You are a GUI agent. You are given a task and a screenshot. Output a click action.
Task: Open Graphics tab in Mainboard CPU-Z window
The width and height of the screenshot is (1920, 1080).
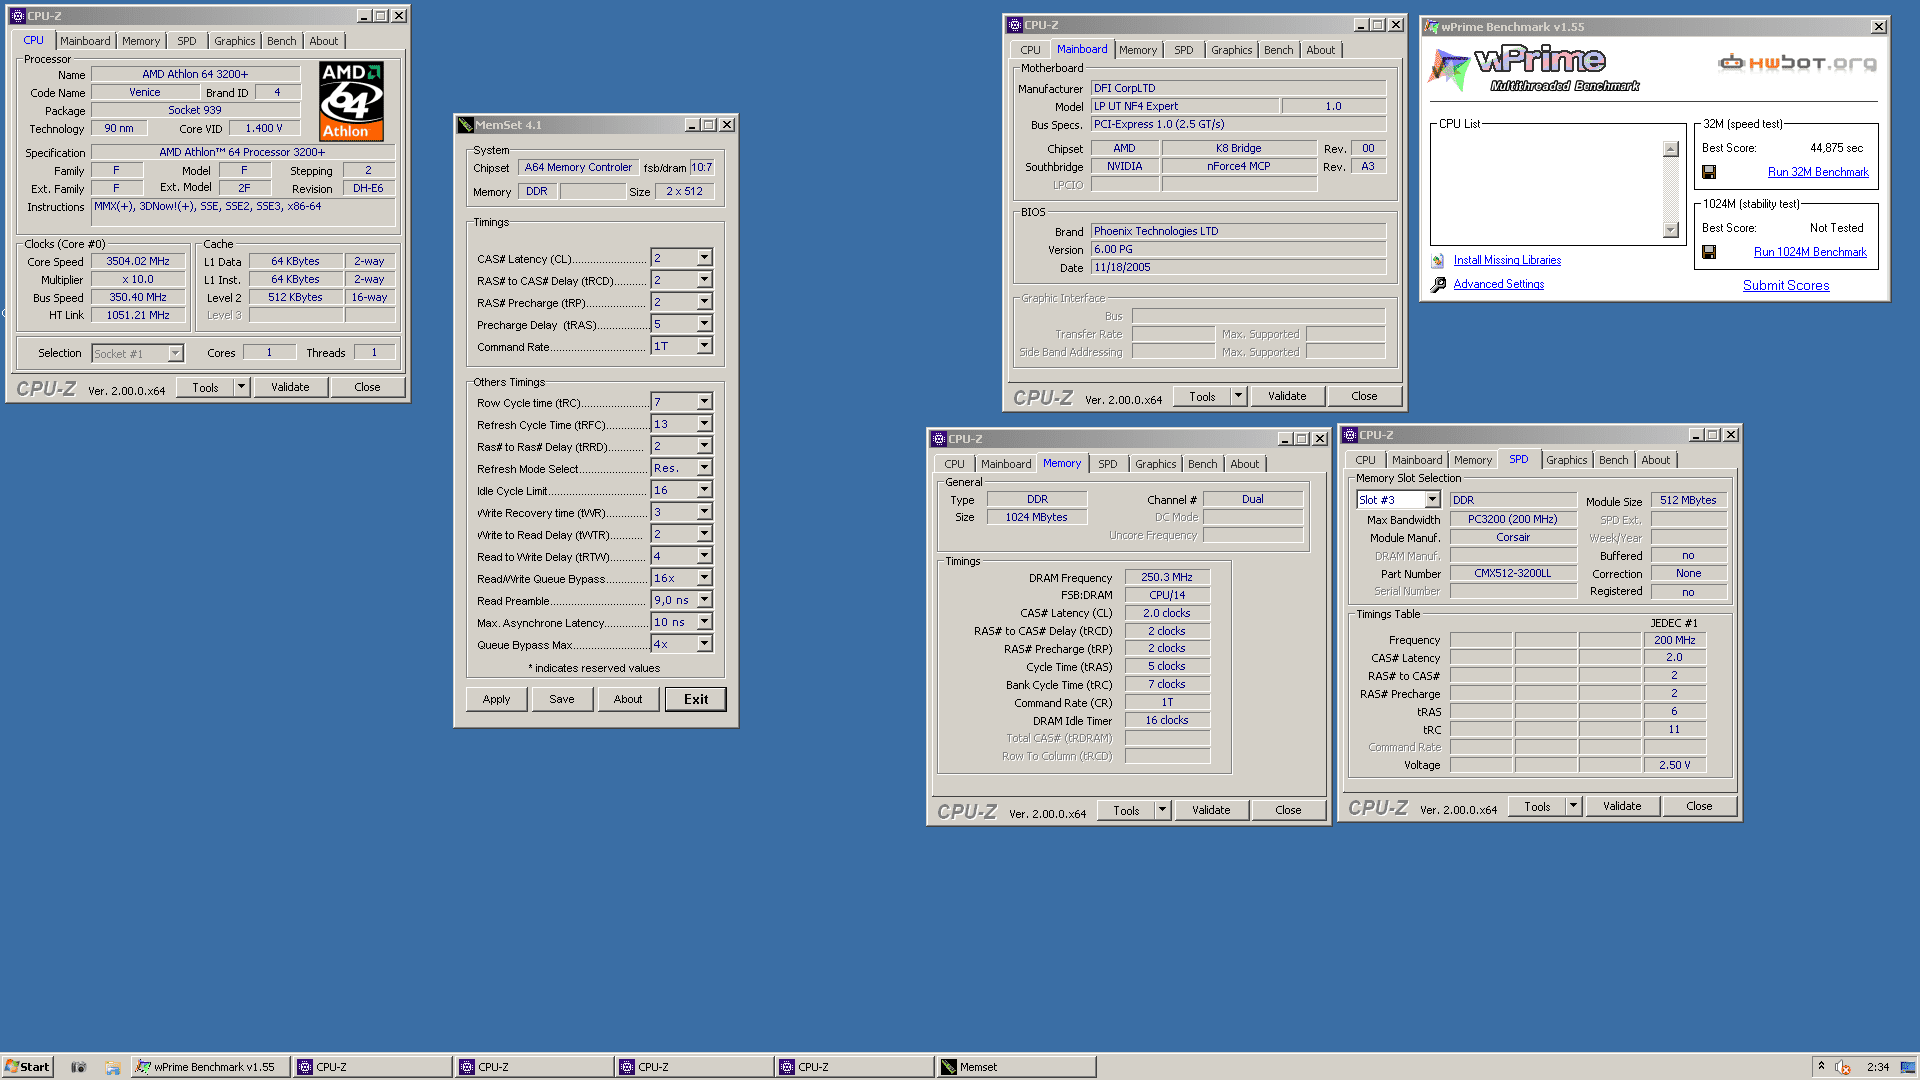pos(1231,50)
